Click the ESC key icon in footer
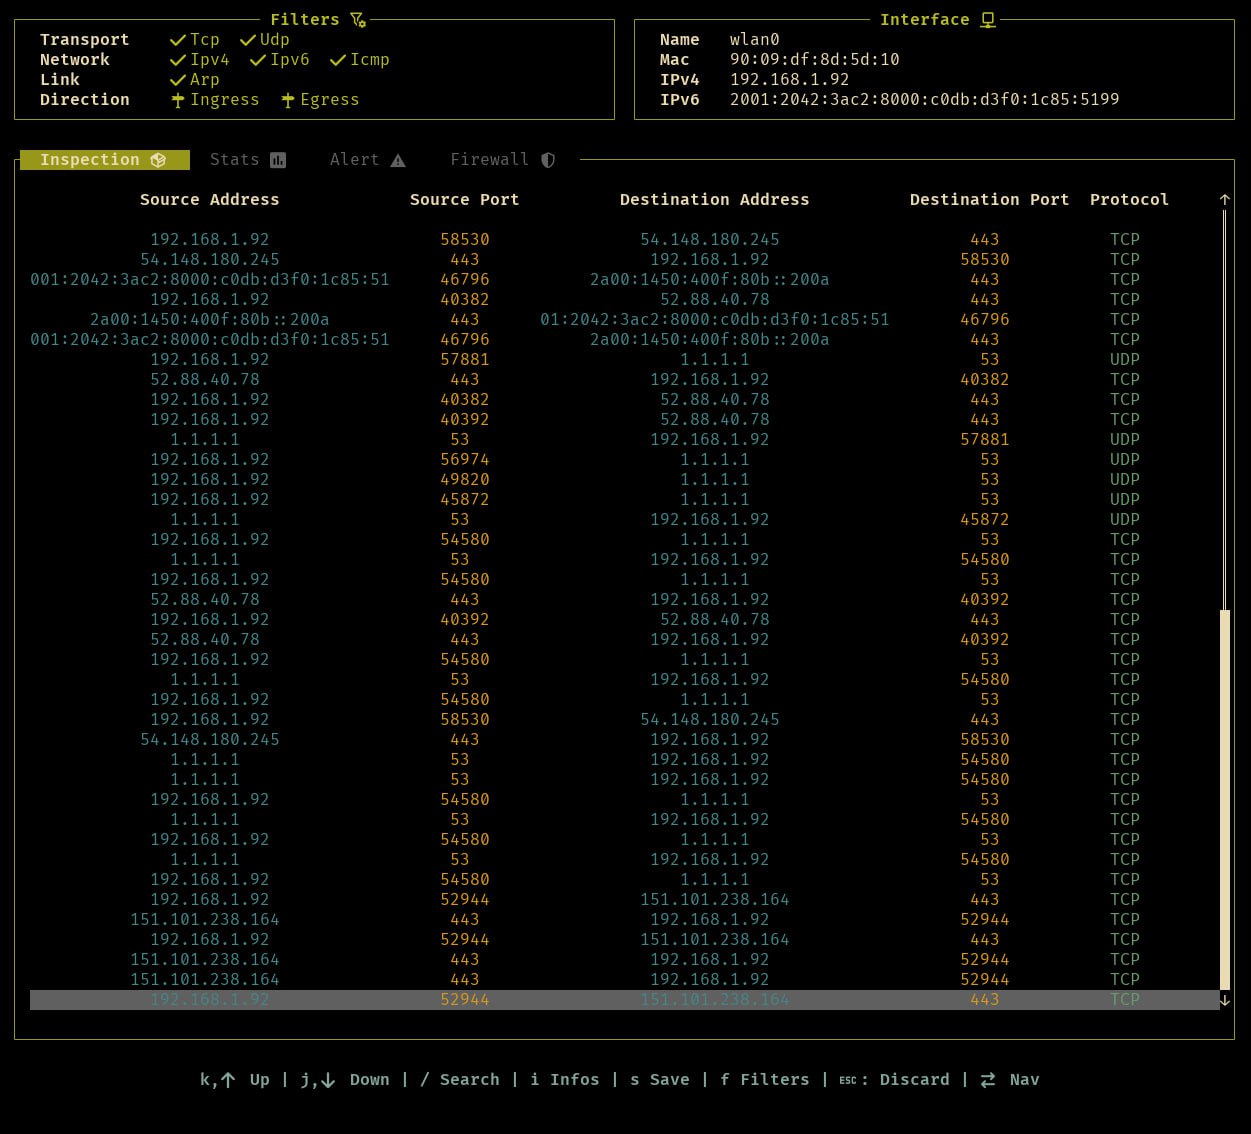This screenshot has height=1134, width=1251. pyautogui.click(x=848, y=1080)
